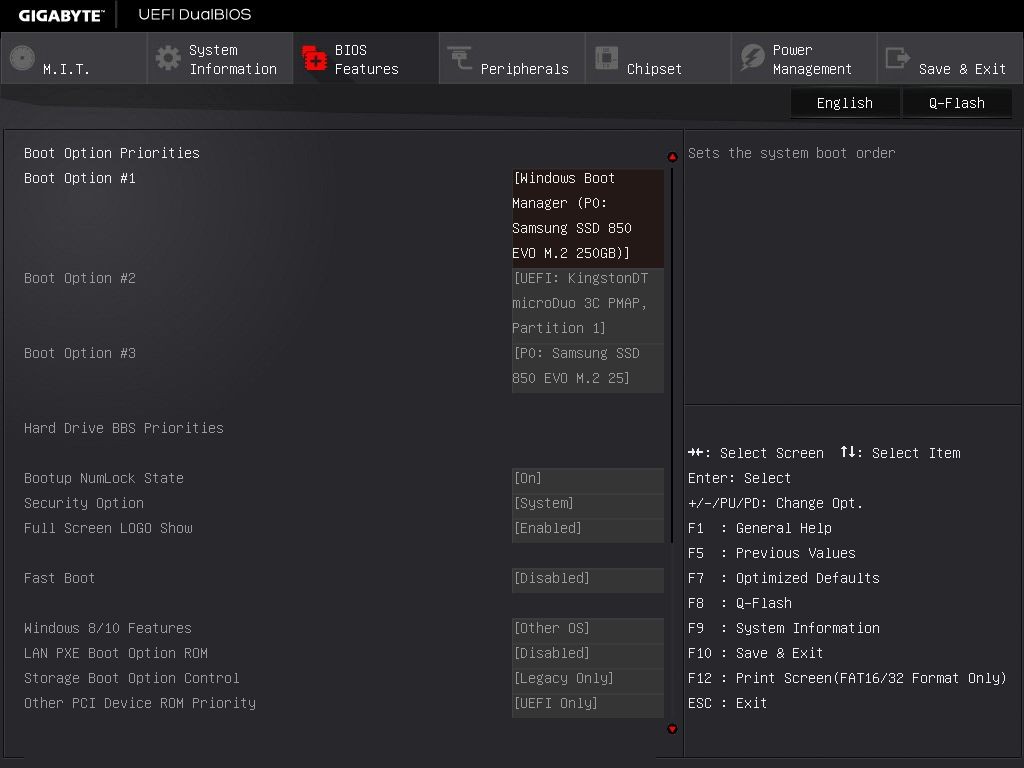Viewport: 1024px width, 768px height.
Task: Select the Boot Option #2 label
Action: [80, 278]
